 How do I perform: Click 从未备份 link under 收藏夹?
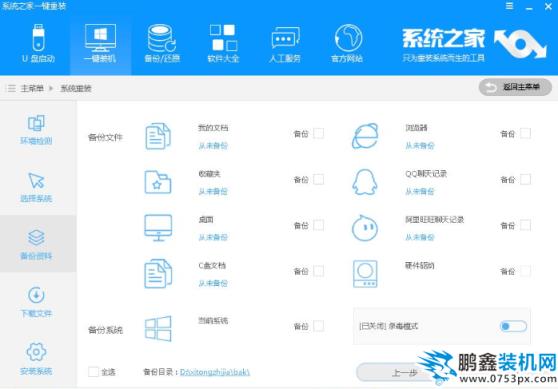(213, 191)
